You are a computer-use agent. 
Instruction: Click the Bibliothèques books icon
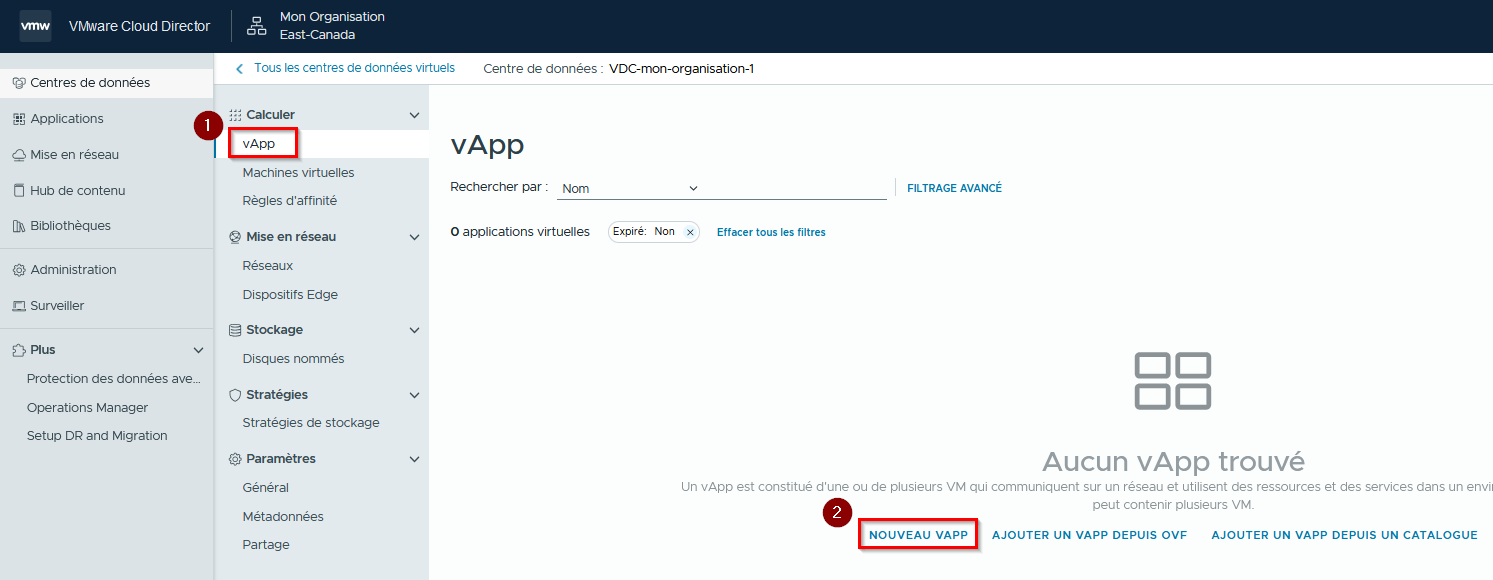[19, 226]
